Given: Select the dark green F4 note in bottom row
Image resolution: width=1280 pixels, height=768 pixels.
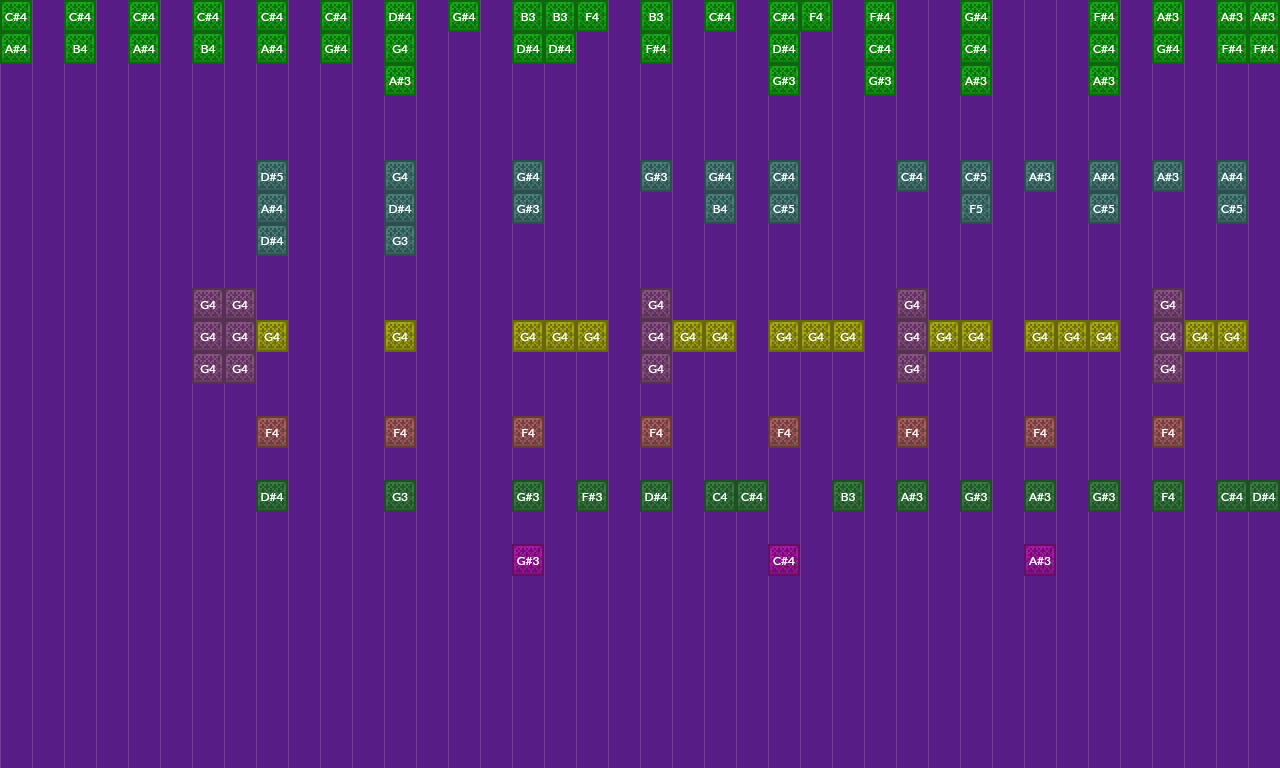Looking at the screenshot, I should (1168, 496).
